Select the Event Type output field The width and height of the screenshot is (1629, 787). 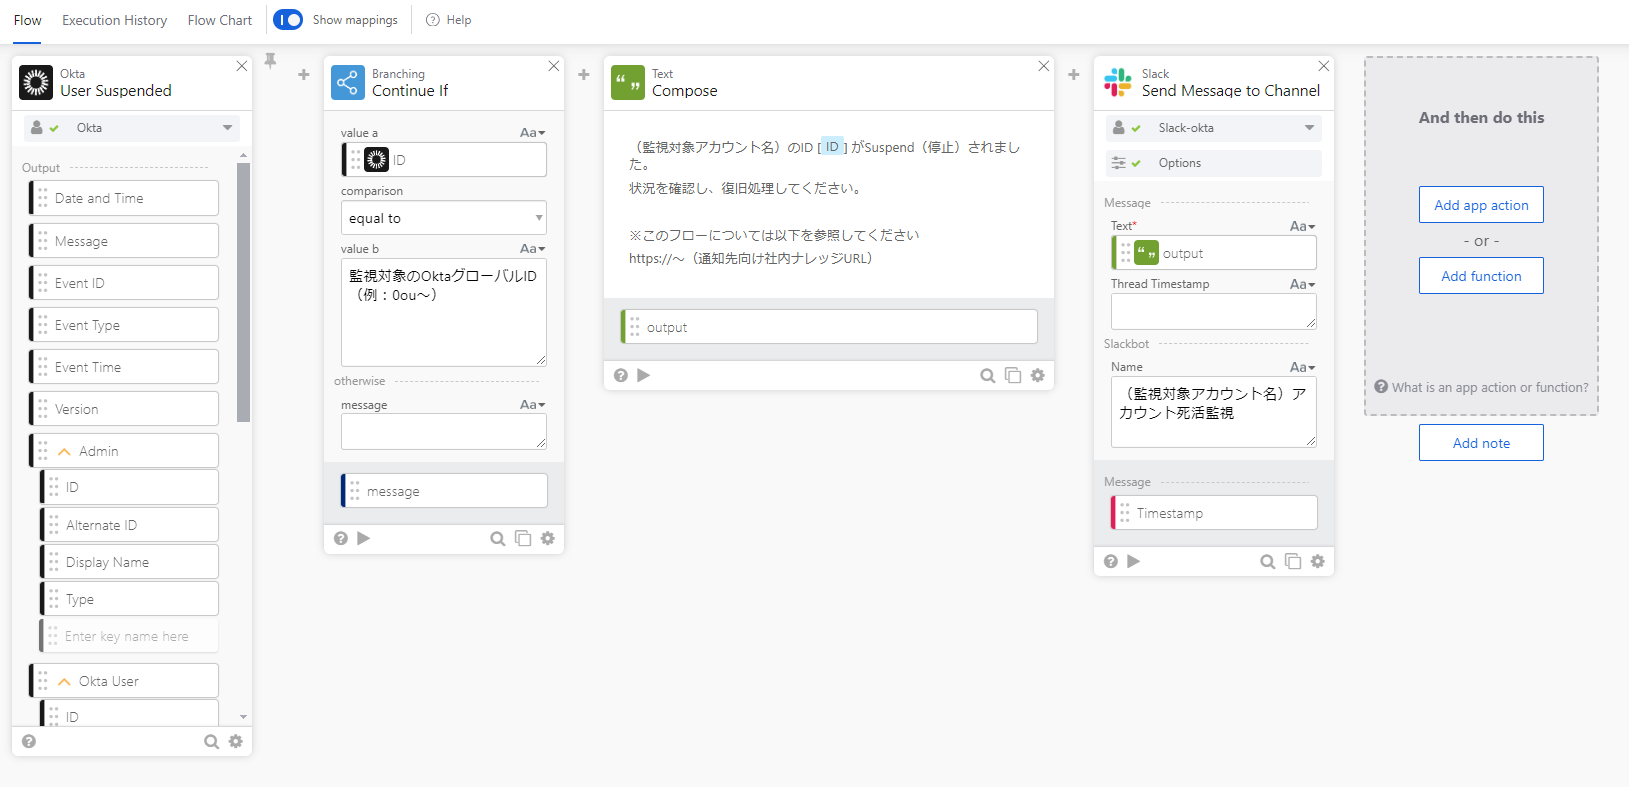coord(124,325)
